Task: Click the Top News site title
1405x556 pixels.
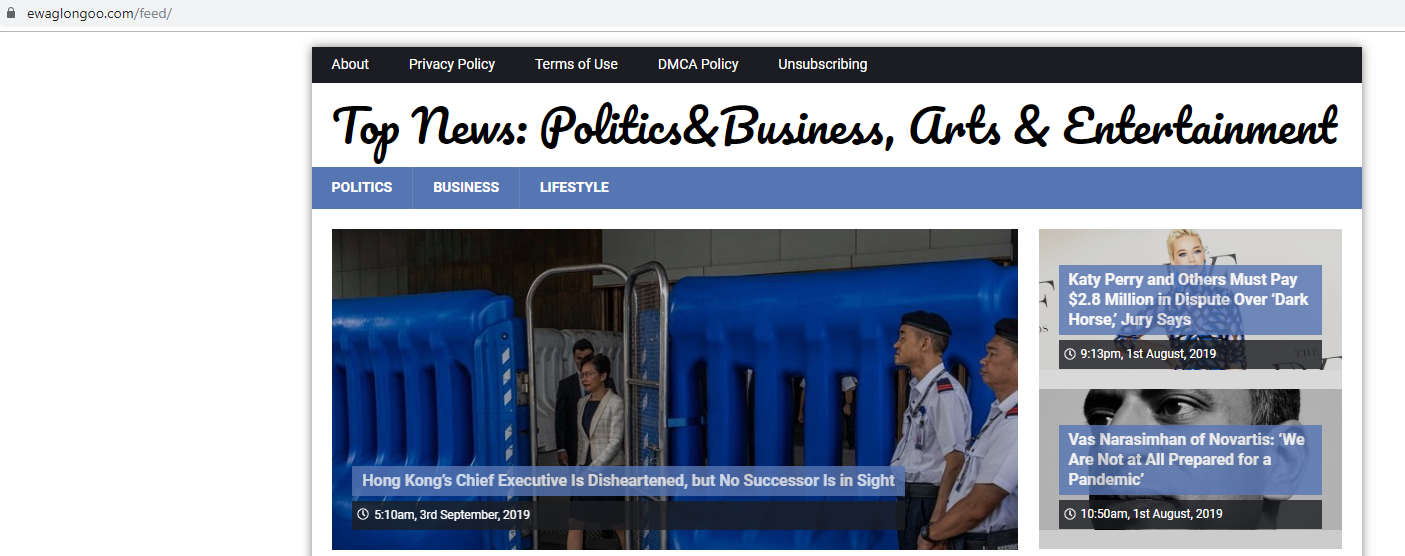Action: coord(834,129)
